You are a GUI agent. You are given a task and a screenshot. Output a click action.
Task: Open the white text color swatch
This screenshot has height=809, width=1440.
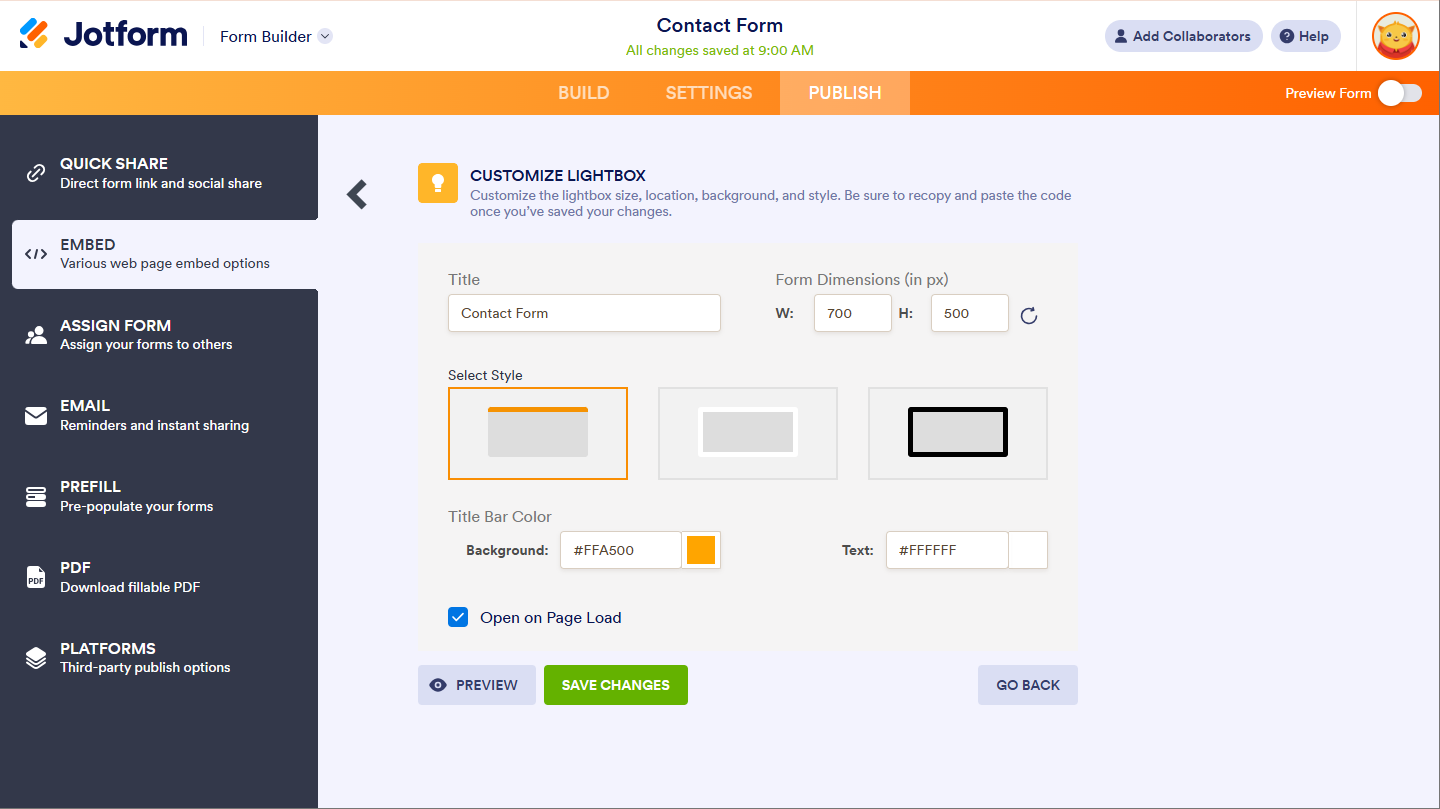click(1028, 550)
